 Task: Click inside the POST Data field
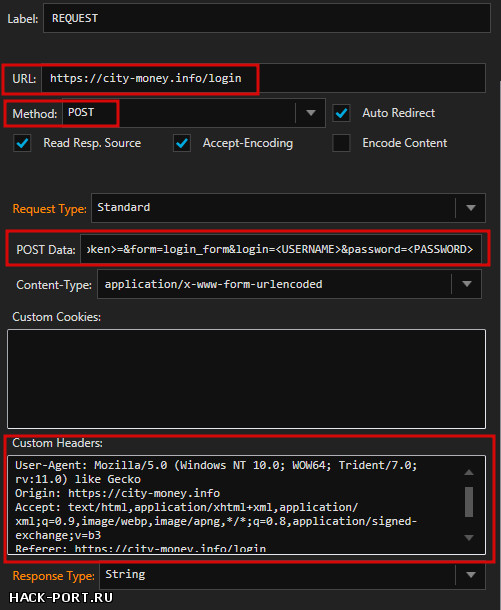point(280,249)
